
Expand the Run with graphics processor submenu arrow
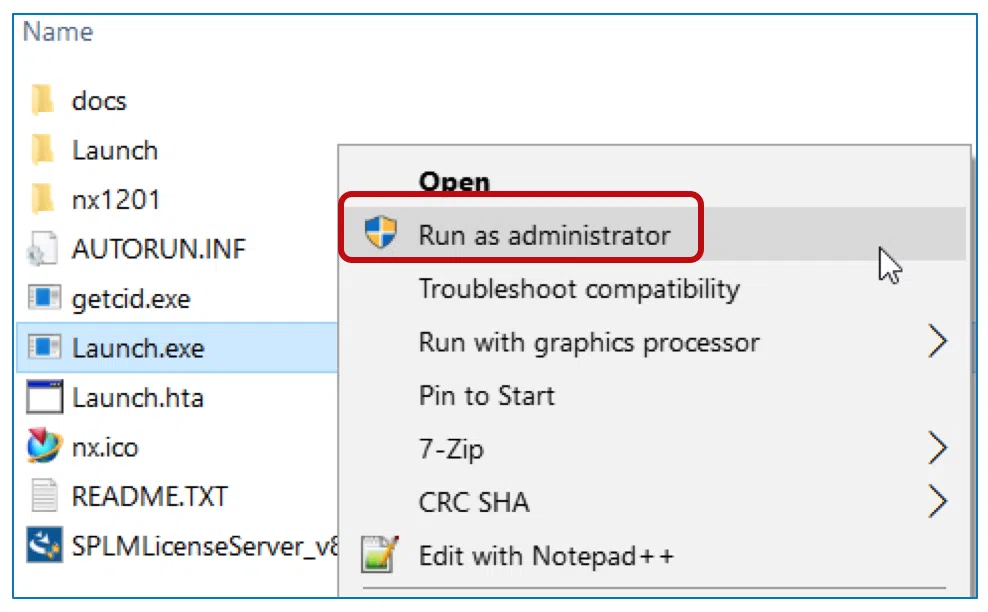tap(938, 342)
